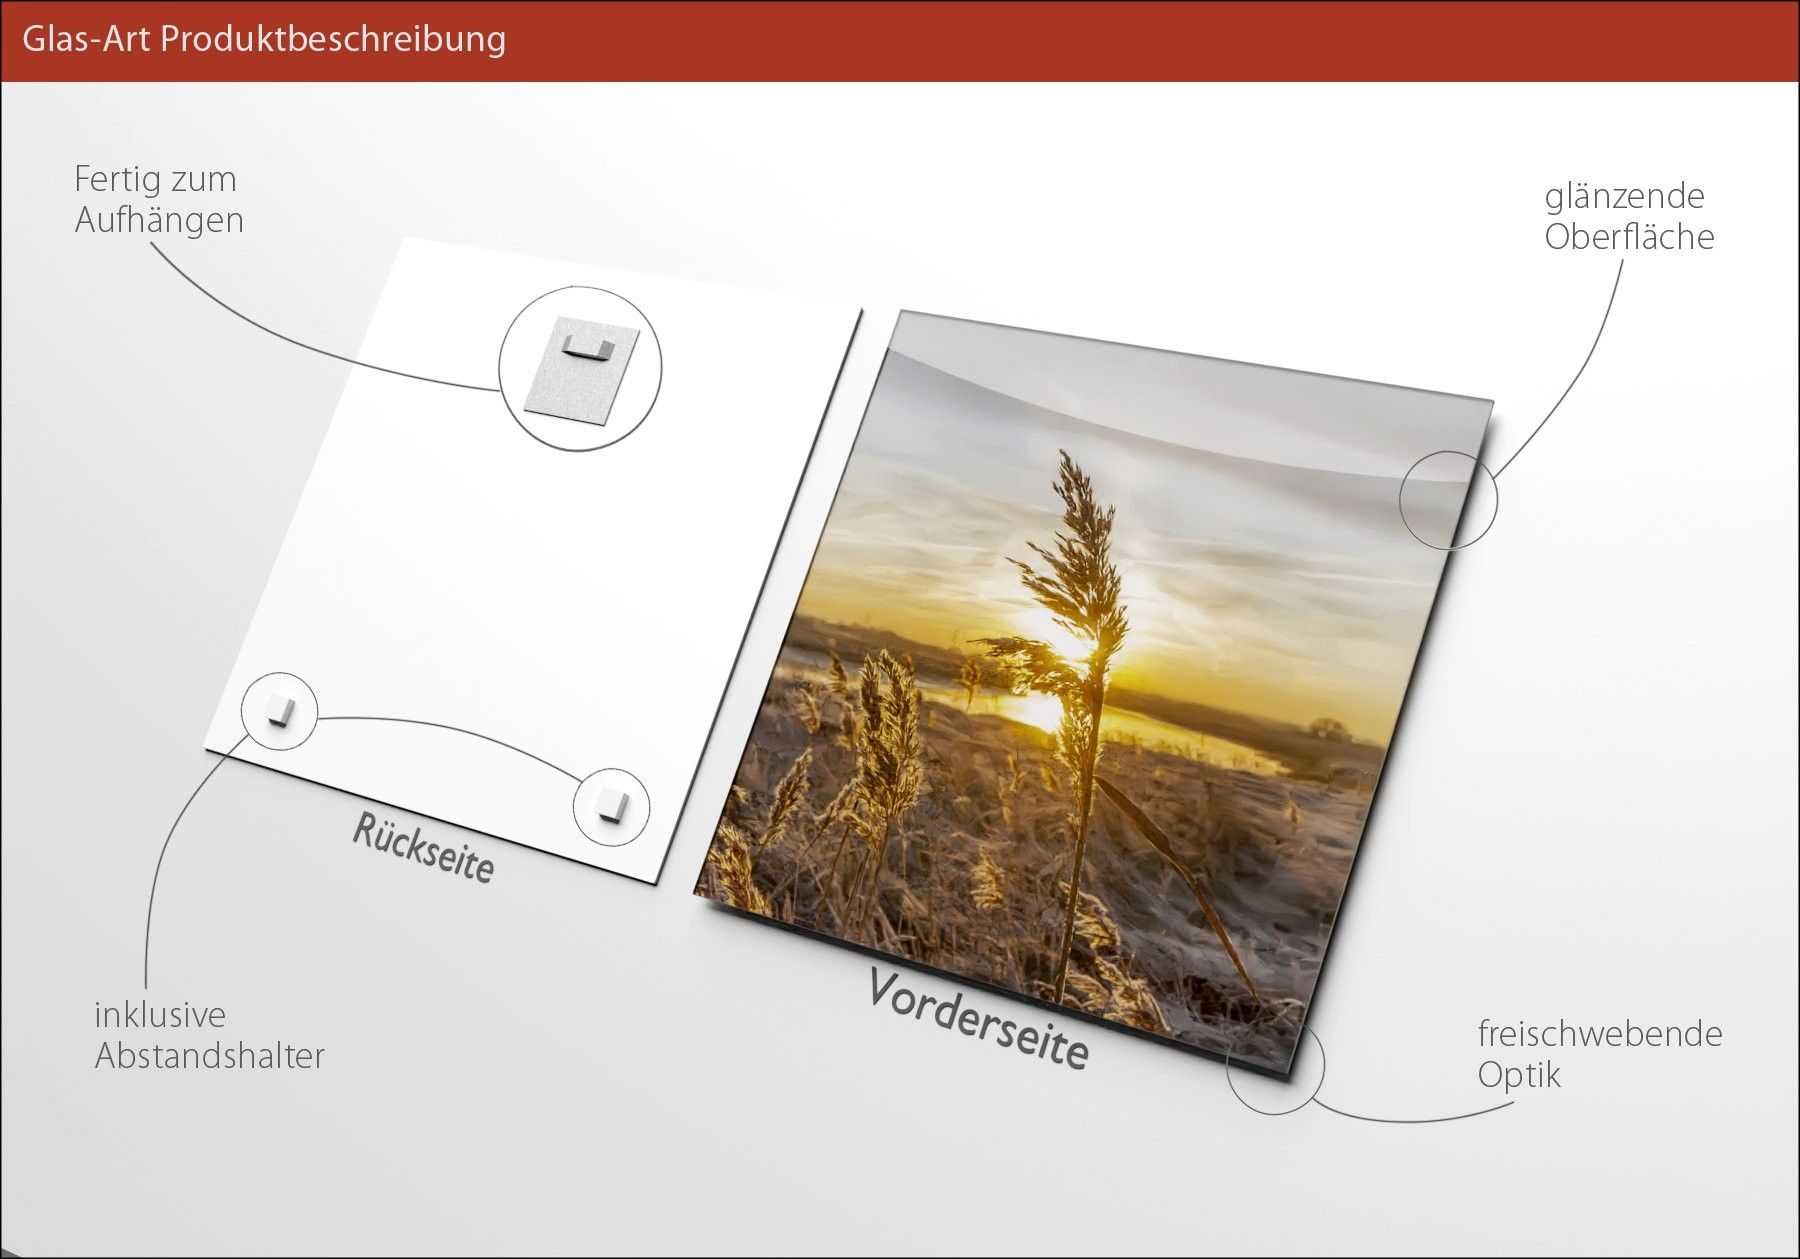Click the reed sunset glass picture
Image resolution: width=1800 pixels, height=1259 pixels.
tap(1093, 695)
